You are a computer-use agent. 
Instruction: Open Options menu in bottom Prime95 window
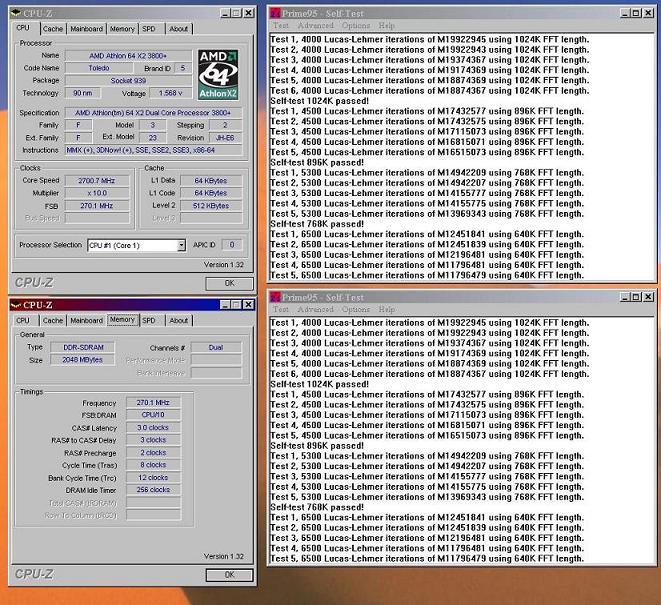tap(356, 309)
